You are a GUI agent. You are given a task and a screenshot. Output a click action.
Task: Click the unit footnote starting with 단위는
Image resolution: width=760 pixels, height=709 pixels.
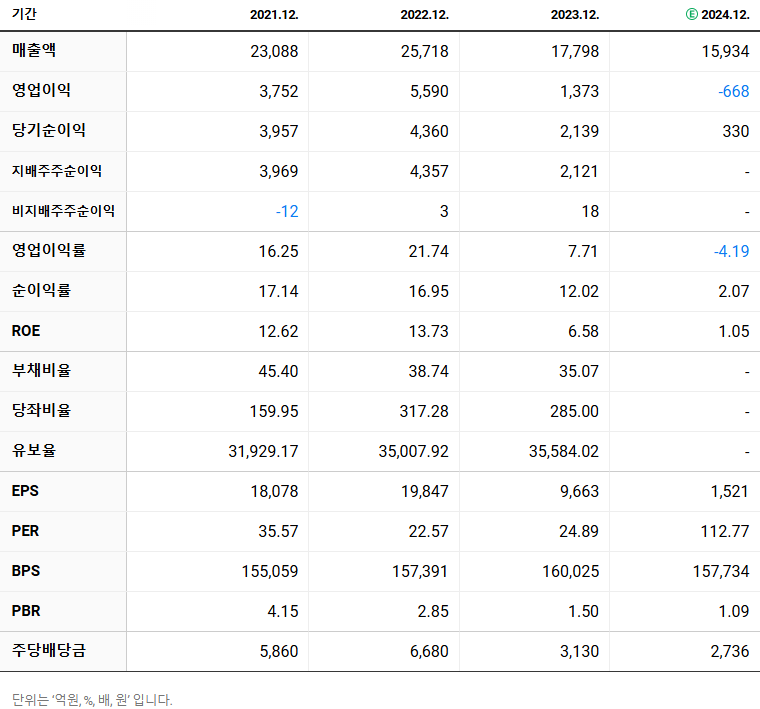(x=92, y=700)
